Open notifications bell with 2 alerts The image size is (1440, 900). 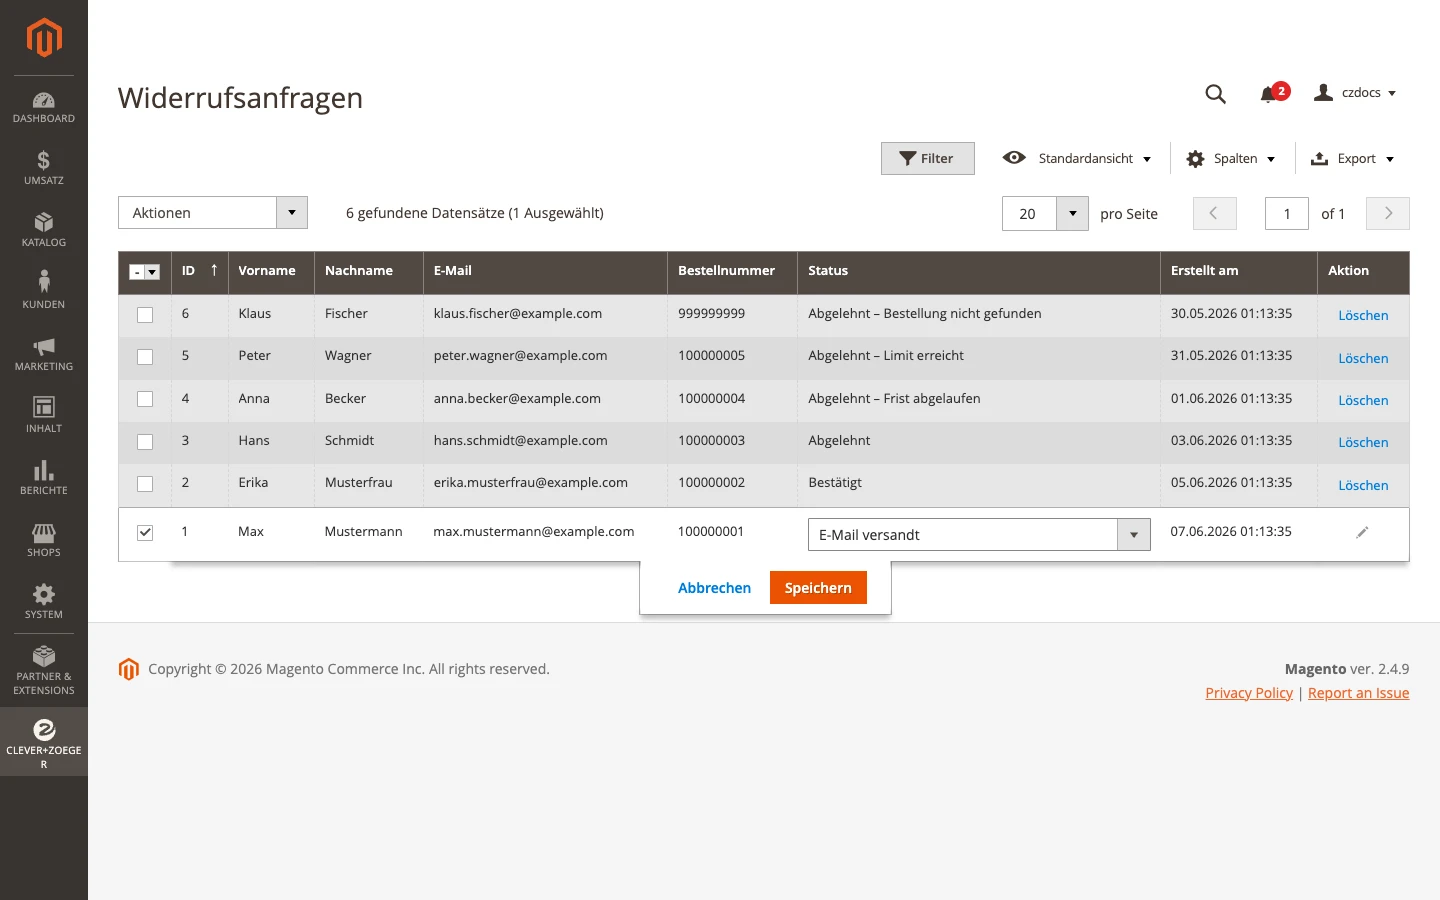click(1274, 93)
